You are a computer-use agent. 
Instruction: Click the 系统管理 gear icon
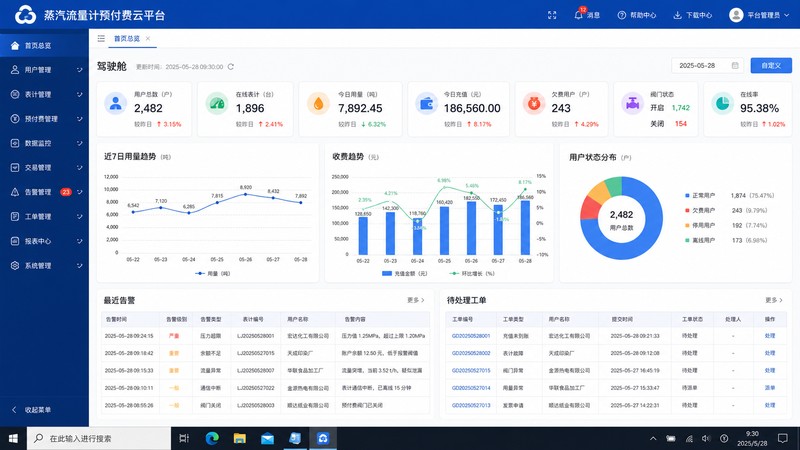tap(15, 265)
